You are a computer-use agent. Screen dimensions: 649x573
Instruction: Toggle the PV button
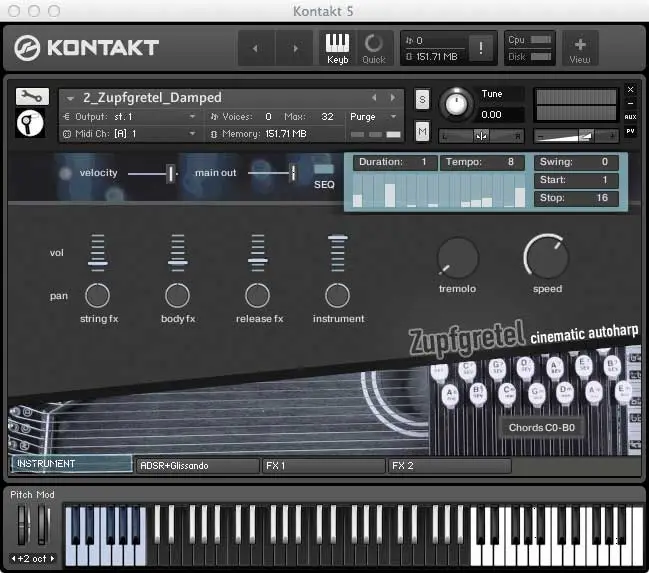coord(630,131)
